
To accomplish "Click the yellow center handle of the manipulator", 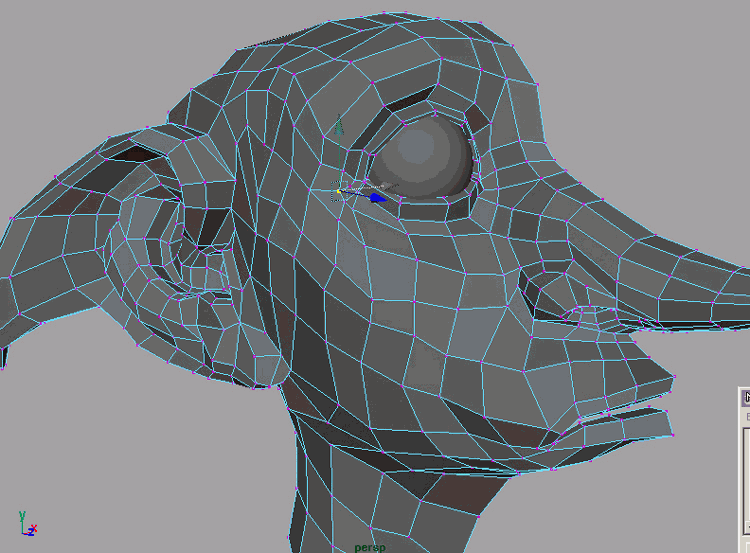I will (x=339, y=190).
